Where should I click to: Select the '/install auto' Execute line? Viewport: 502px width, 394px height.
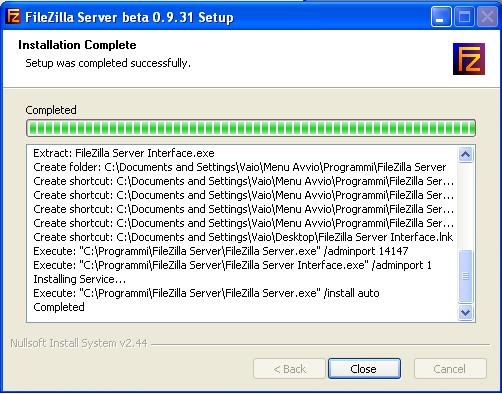(x=206, y=293)
